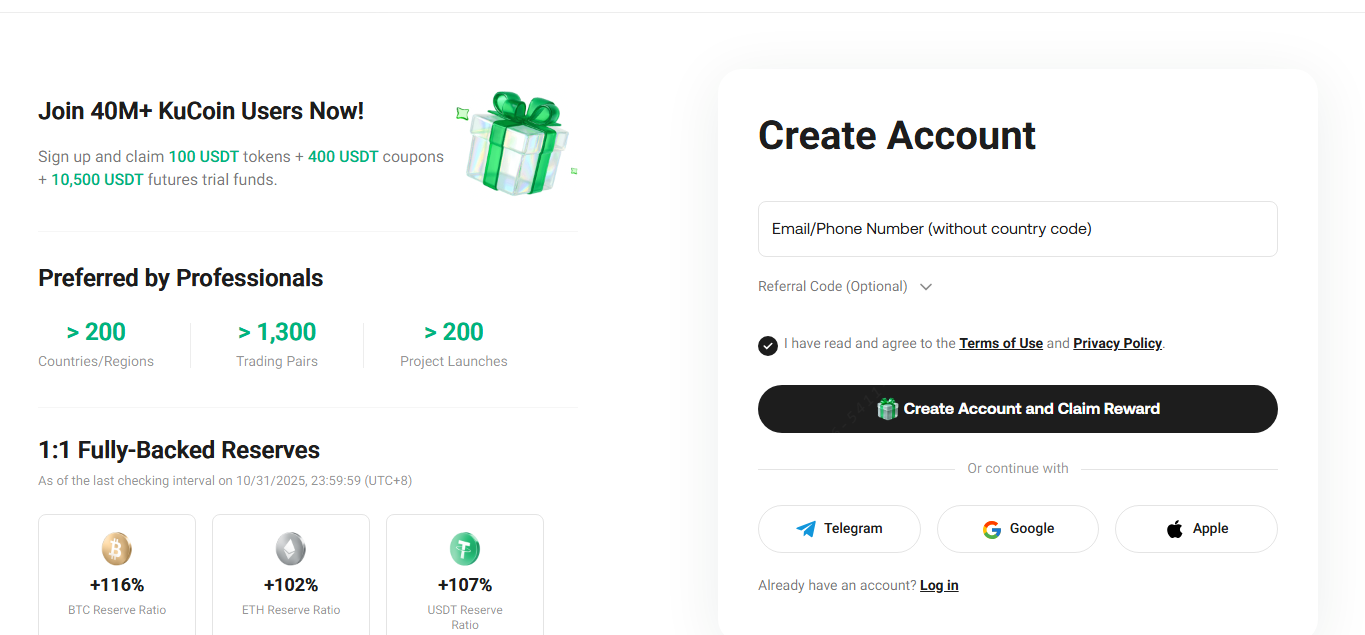Click the Apple logo icon
This screenshot has height=635, width=1365.
coord(1175,529)
